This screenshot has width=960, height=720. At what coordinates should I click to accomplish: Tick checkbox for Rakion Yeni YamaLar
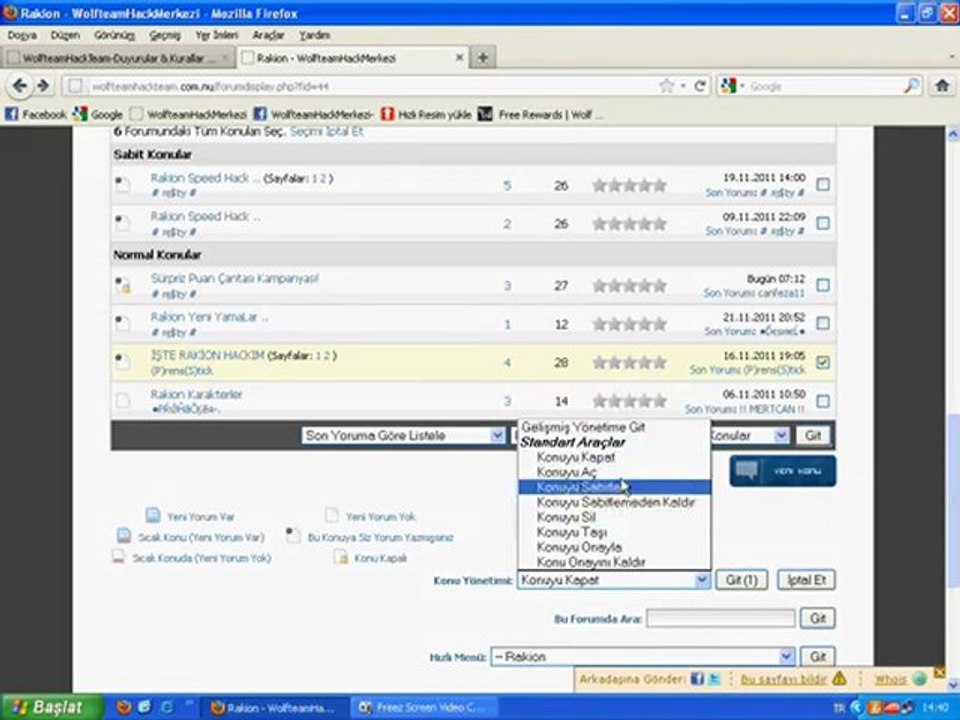pos(823,323)
